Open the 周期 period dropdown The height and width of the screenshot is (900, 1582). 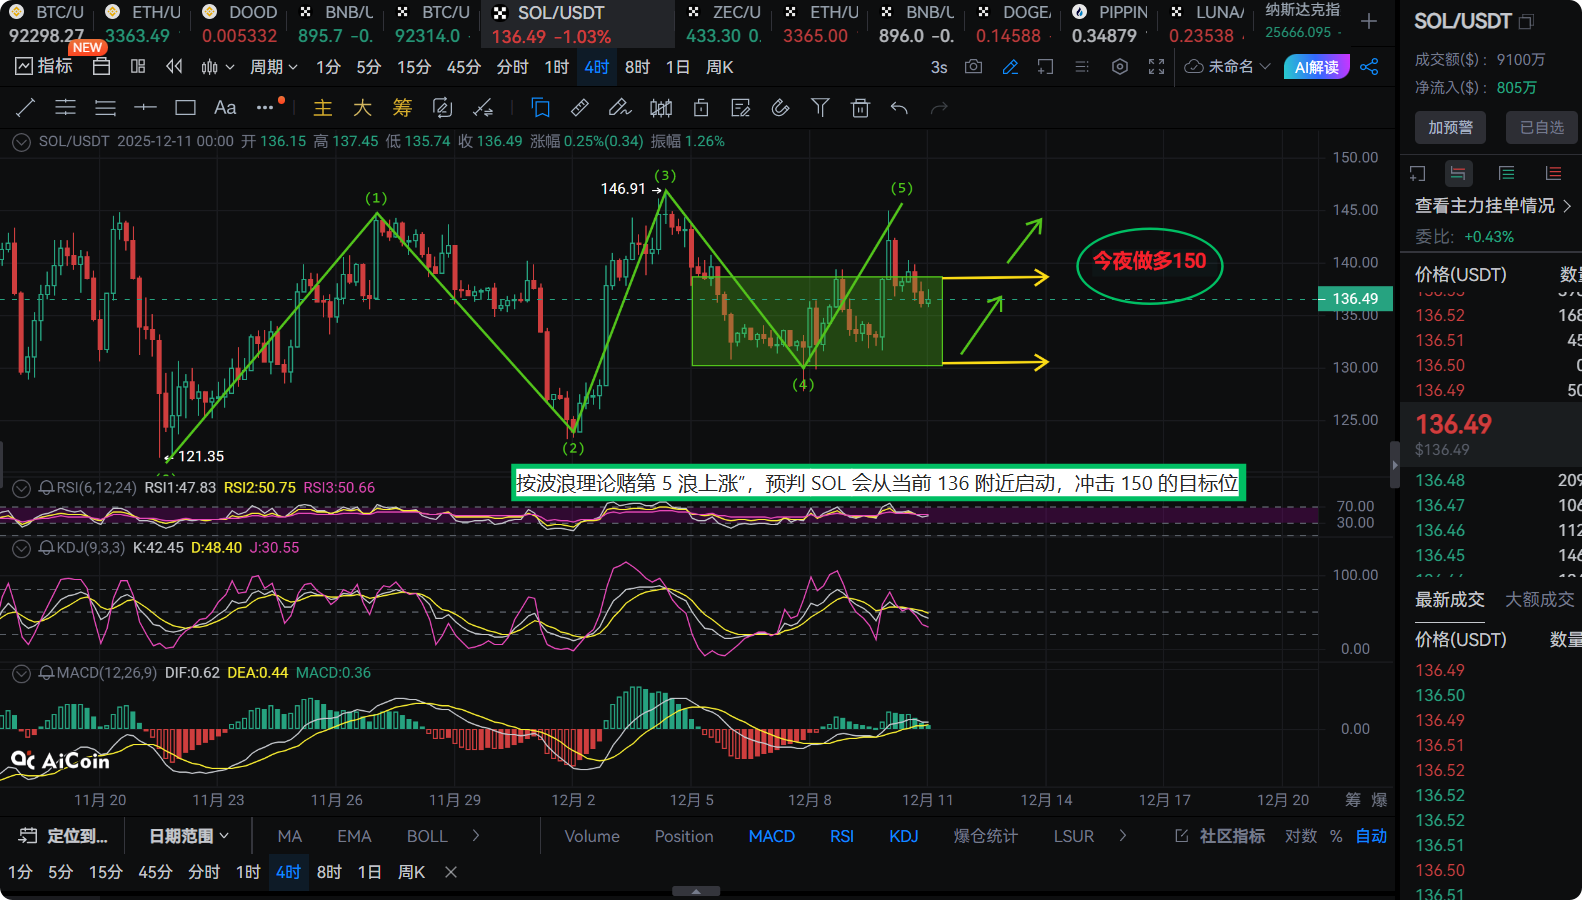[273, 67]
